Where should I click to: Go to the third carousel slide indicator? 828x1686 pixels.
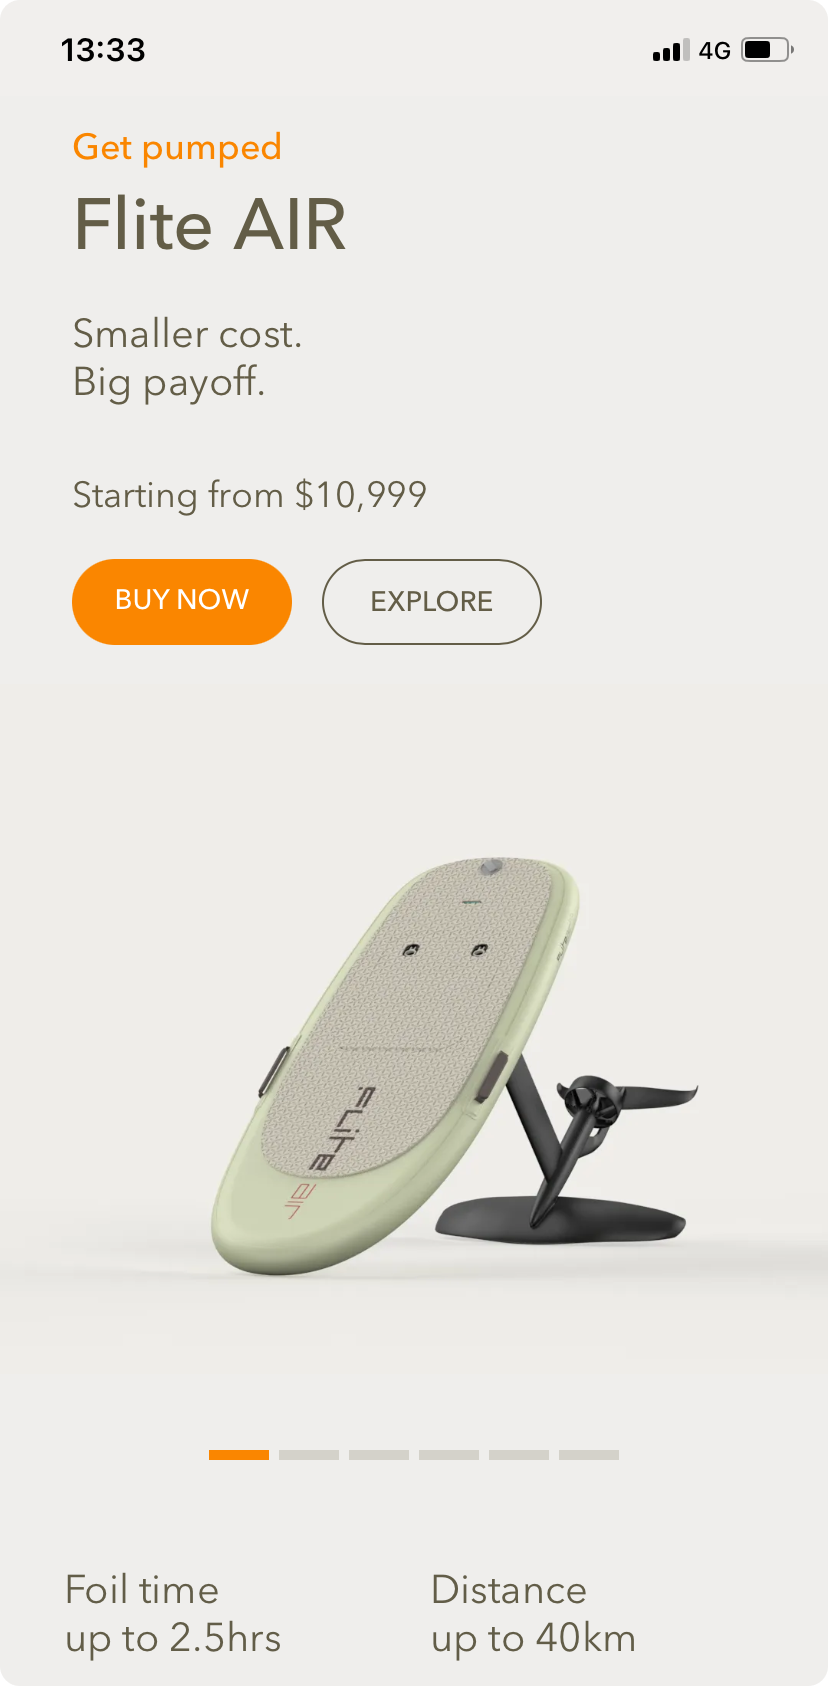[379, 1455]
